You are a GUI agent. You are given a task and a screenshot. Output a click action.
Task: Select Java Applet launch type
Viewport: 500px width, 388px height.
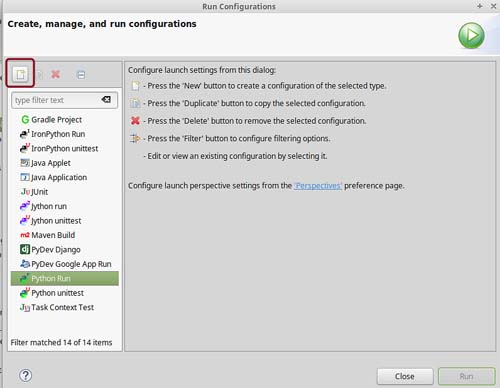point(64,163)
